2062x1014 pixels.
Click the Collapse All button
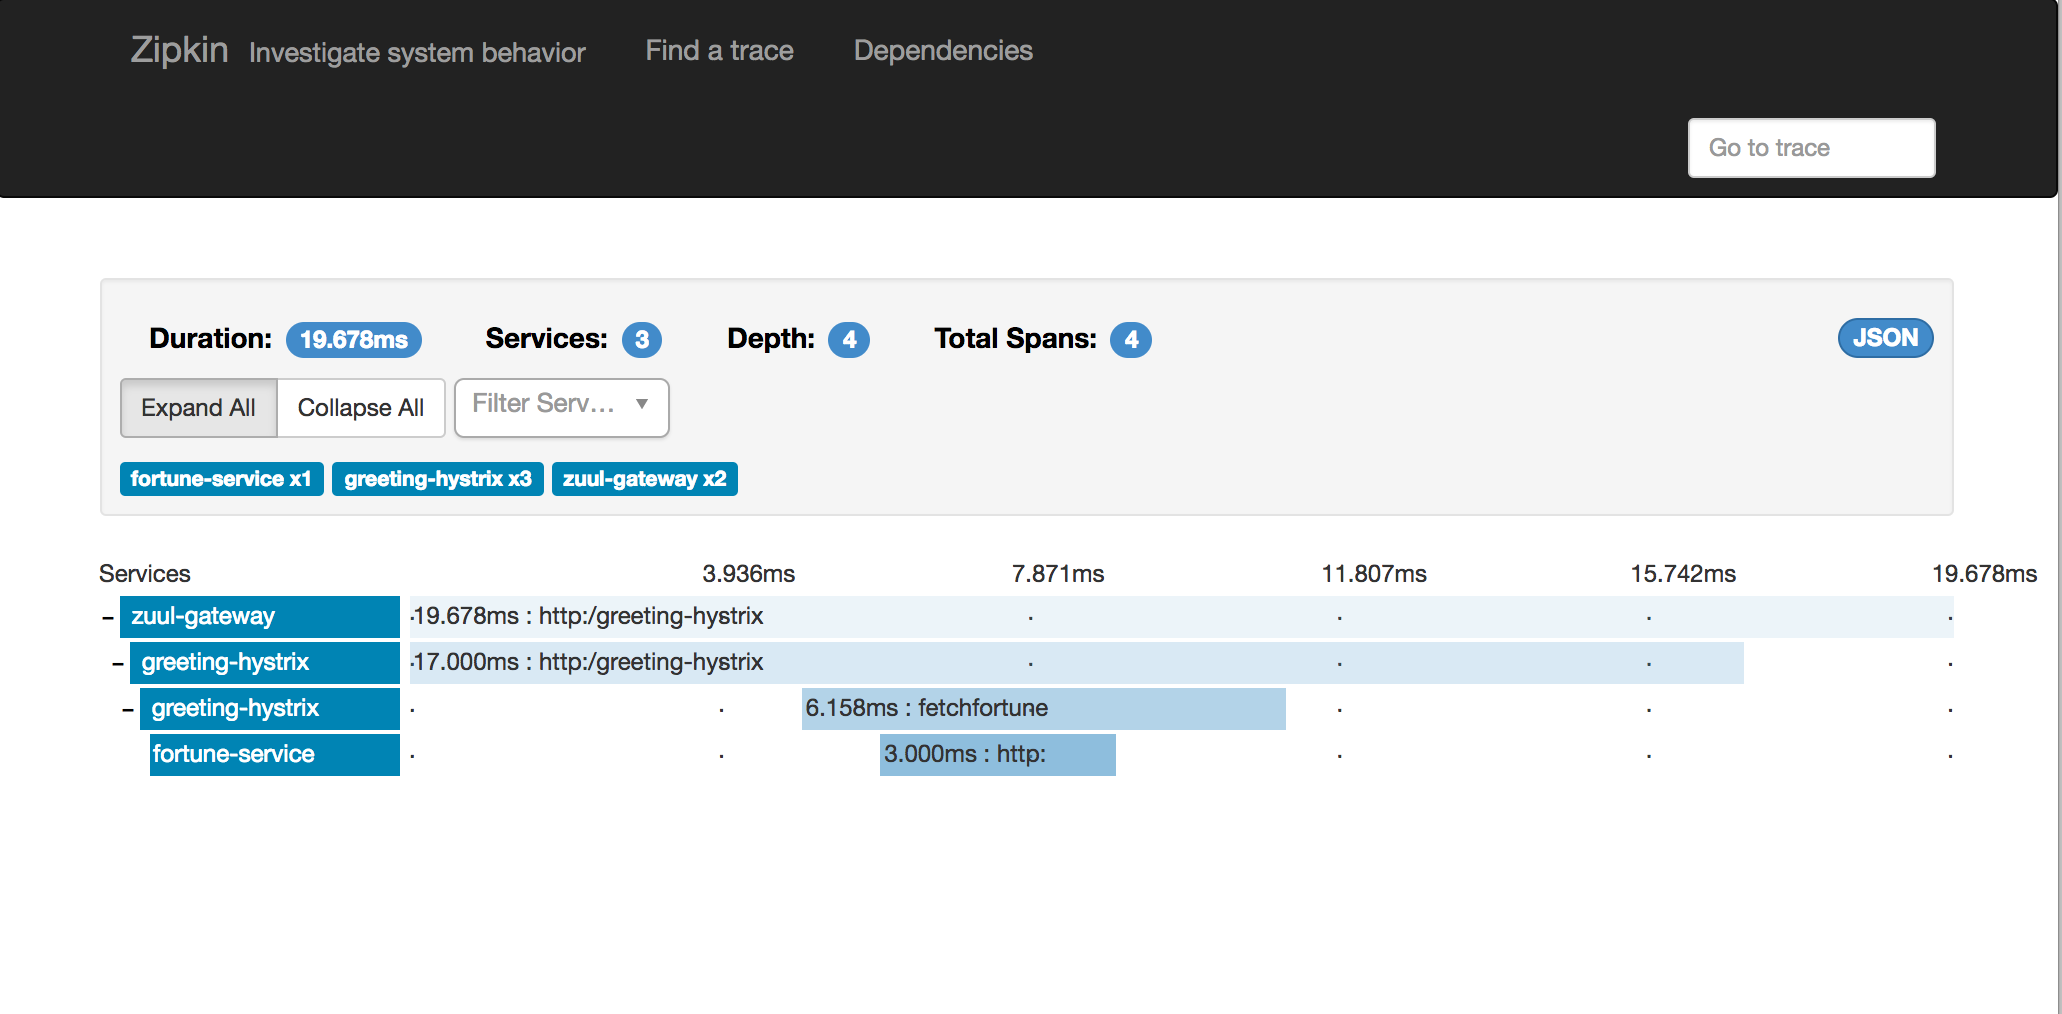click(361, 408)
